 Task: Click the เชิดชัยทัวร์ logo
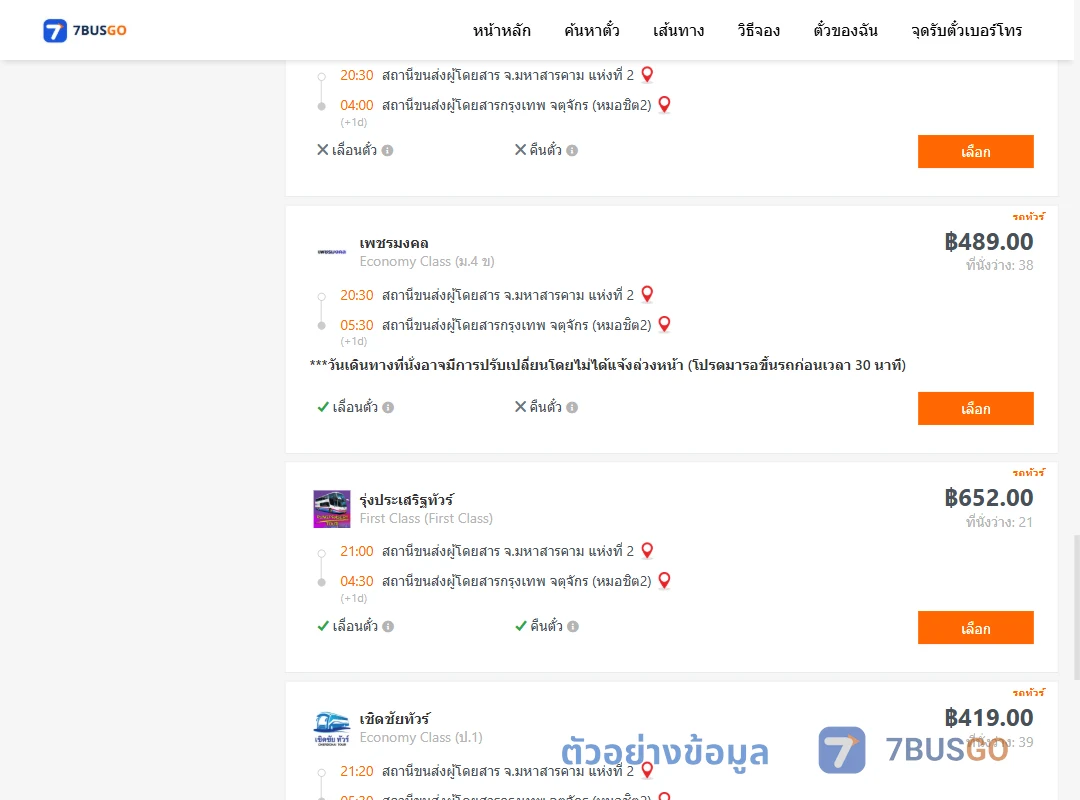point(332,728)
